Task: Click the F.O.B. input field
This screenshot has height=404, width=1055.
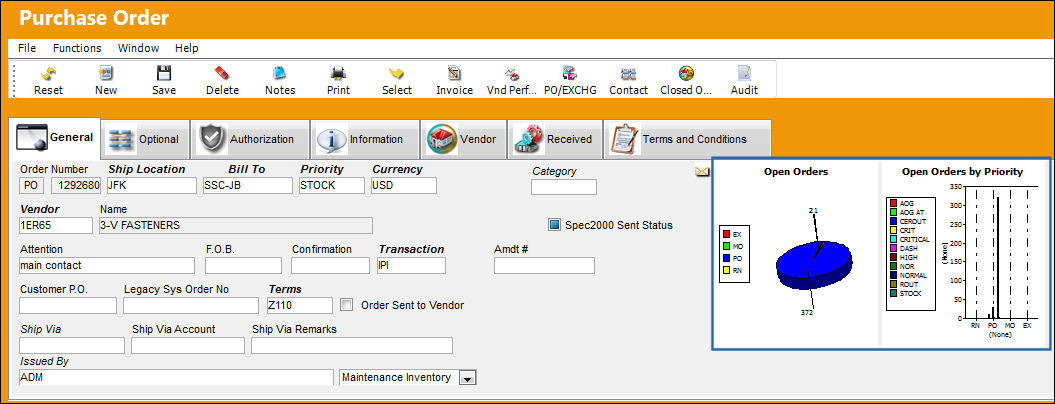Action: pyautogui.click(x=244, y=265)
